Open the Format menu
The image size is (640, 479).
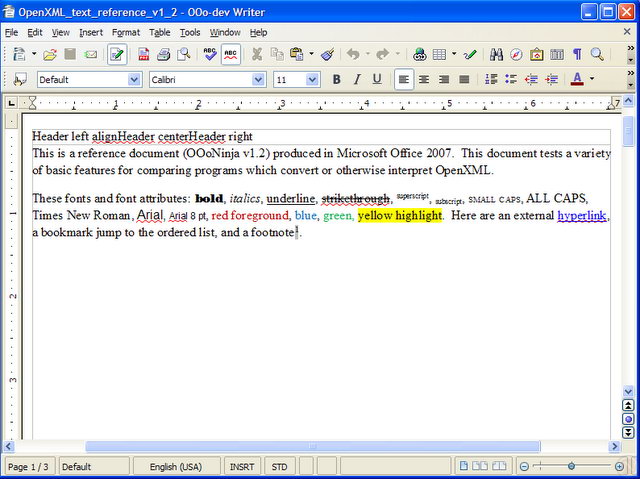click(126, 33)
